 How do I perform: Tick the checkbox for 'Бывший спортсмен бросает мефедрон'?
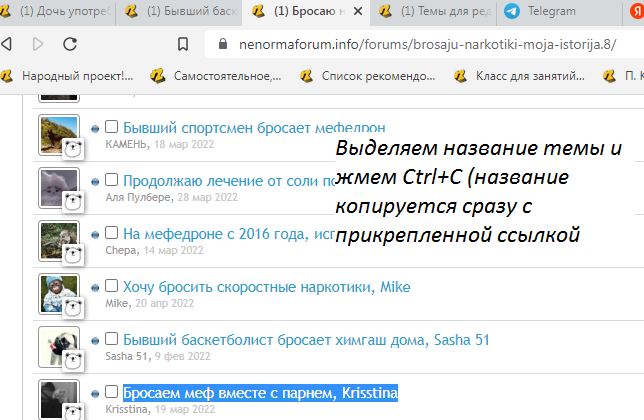coord(111,127)
